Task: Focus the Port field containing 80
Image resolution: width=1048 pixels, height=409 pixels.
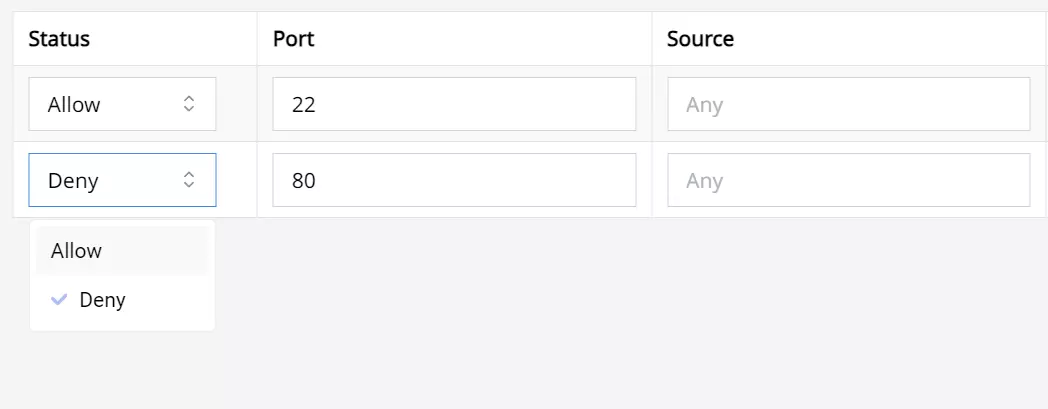Action: [454, 180]
